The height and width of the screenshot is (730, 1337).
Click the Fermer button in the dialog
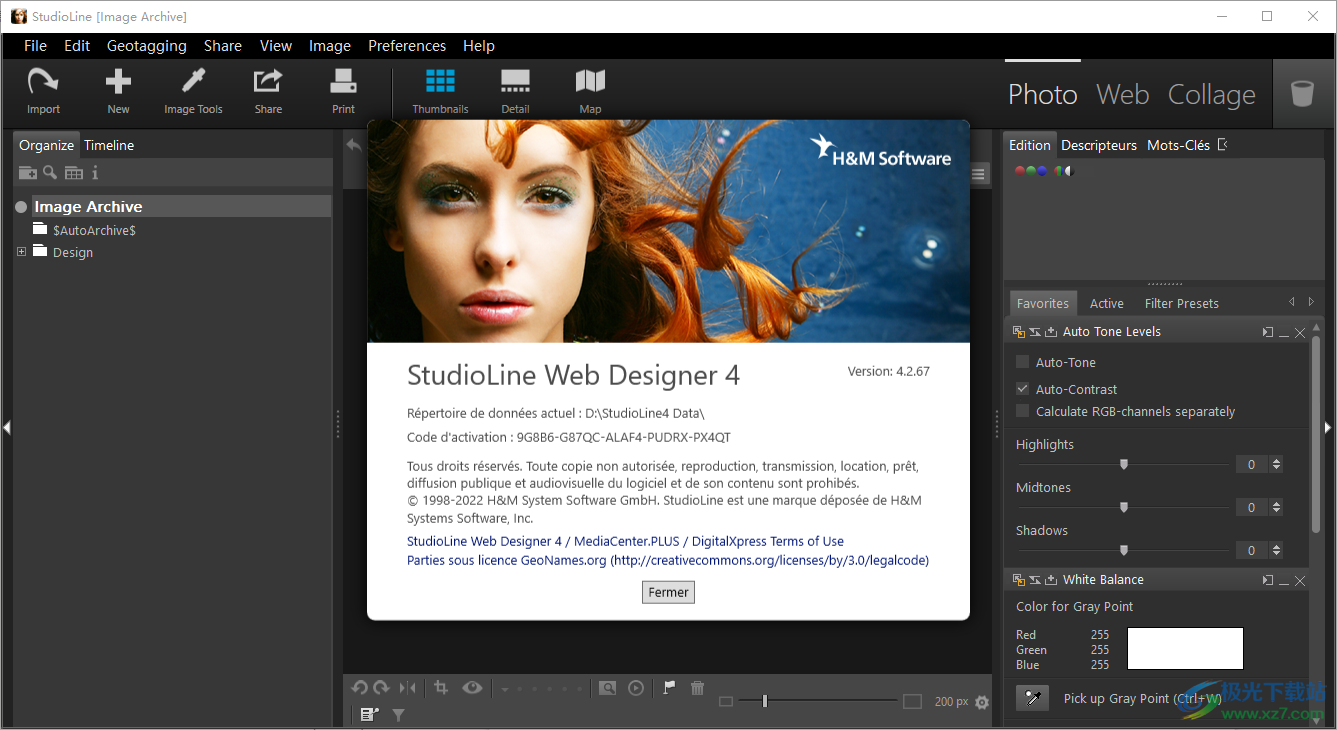point(667,592)
